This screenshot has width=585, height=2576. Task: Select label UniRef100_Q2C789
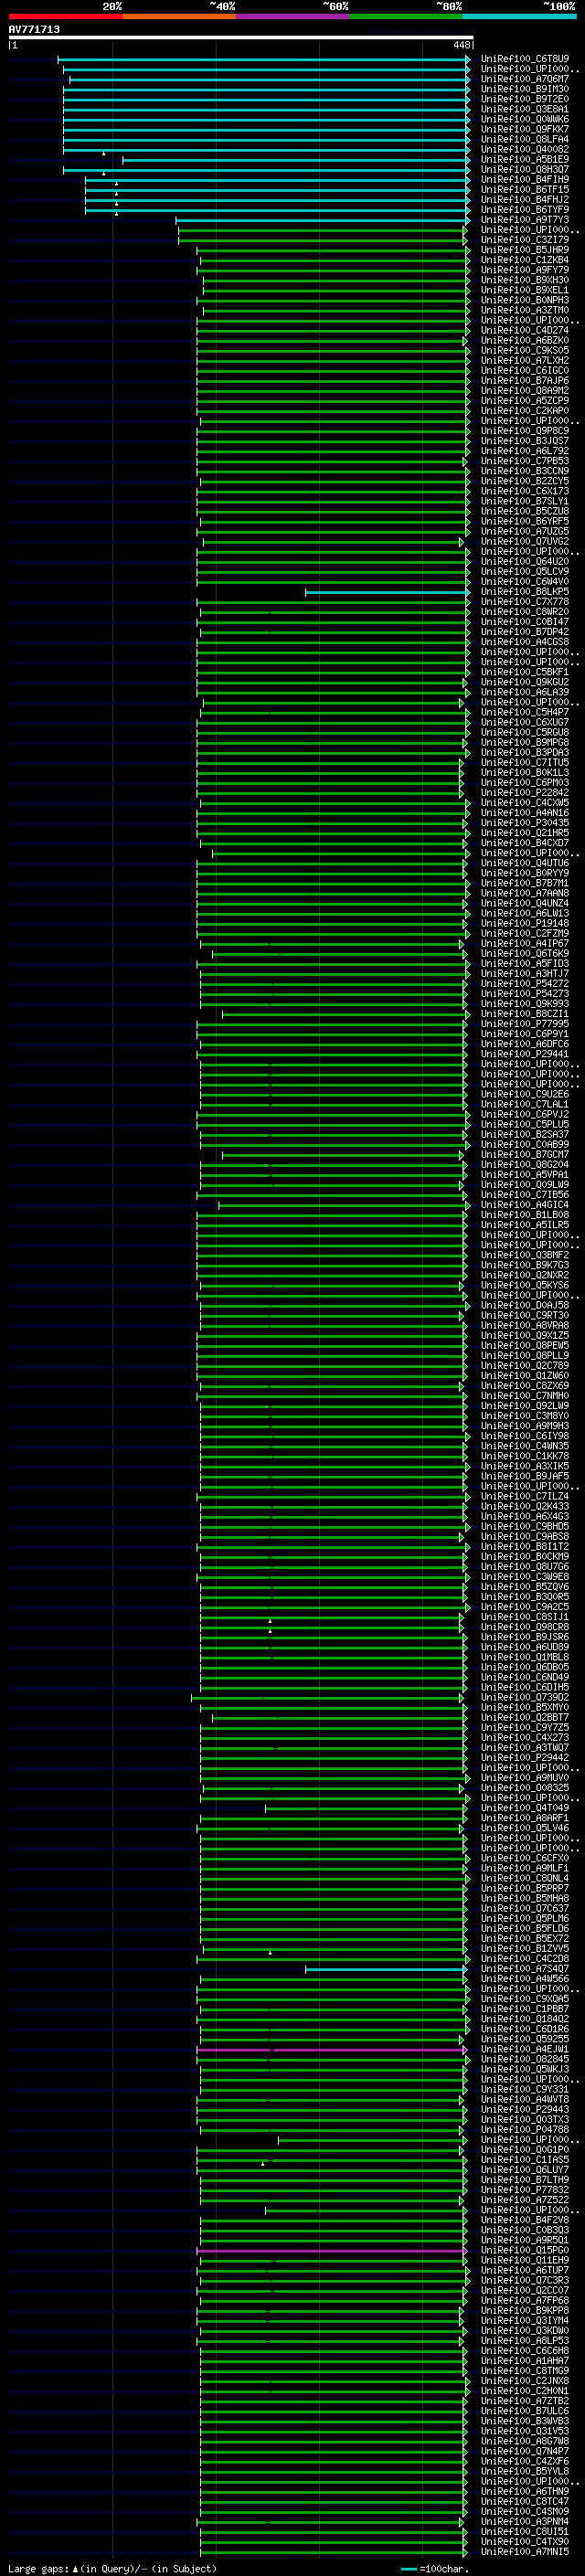point(524,1366)
